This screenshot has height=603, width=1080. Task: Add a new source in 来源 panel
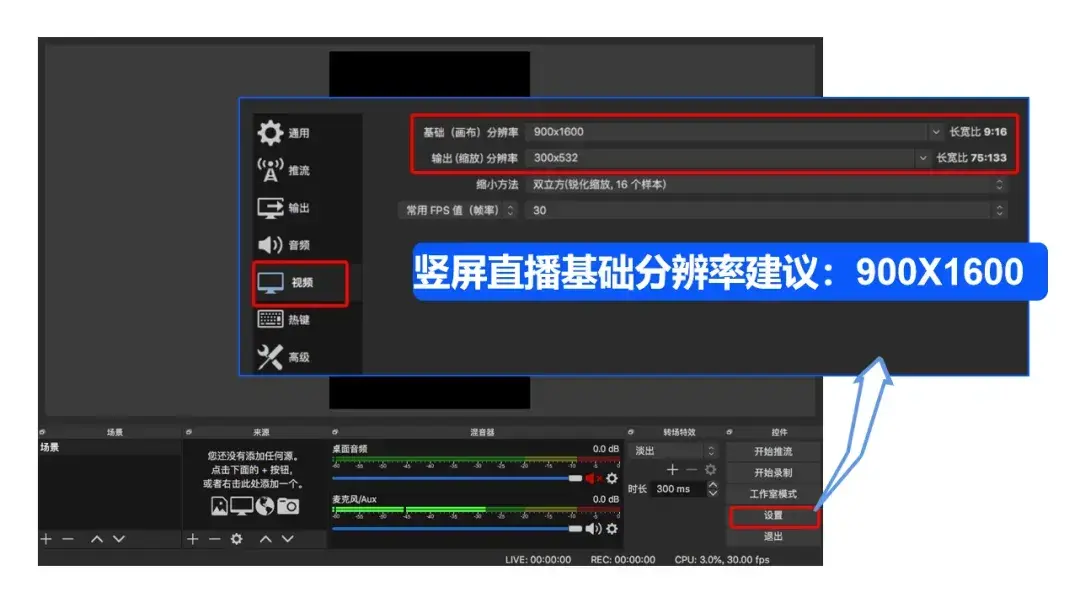click(x=193, y=539)
